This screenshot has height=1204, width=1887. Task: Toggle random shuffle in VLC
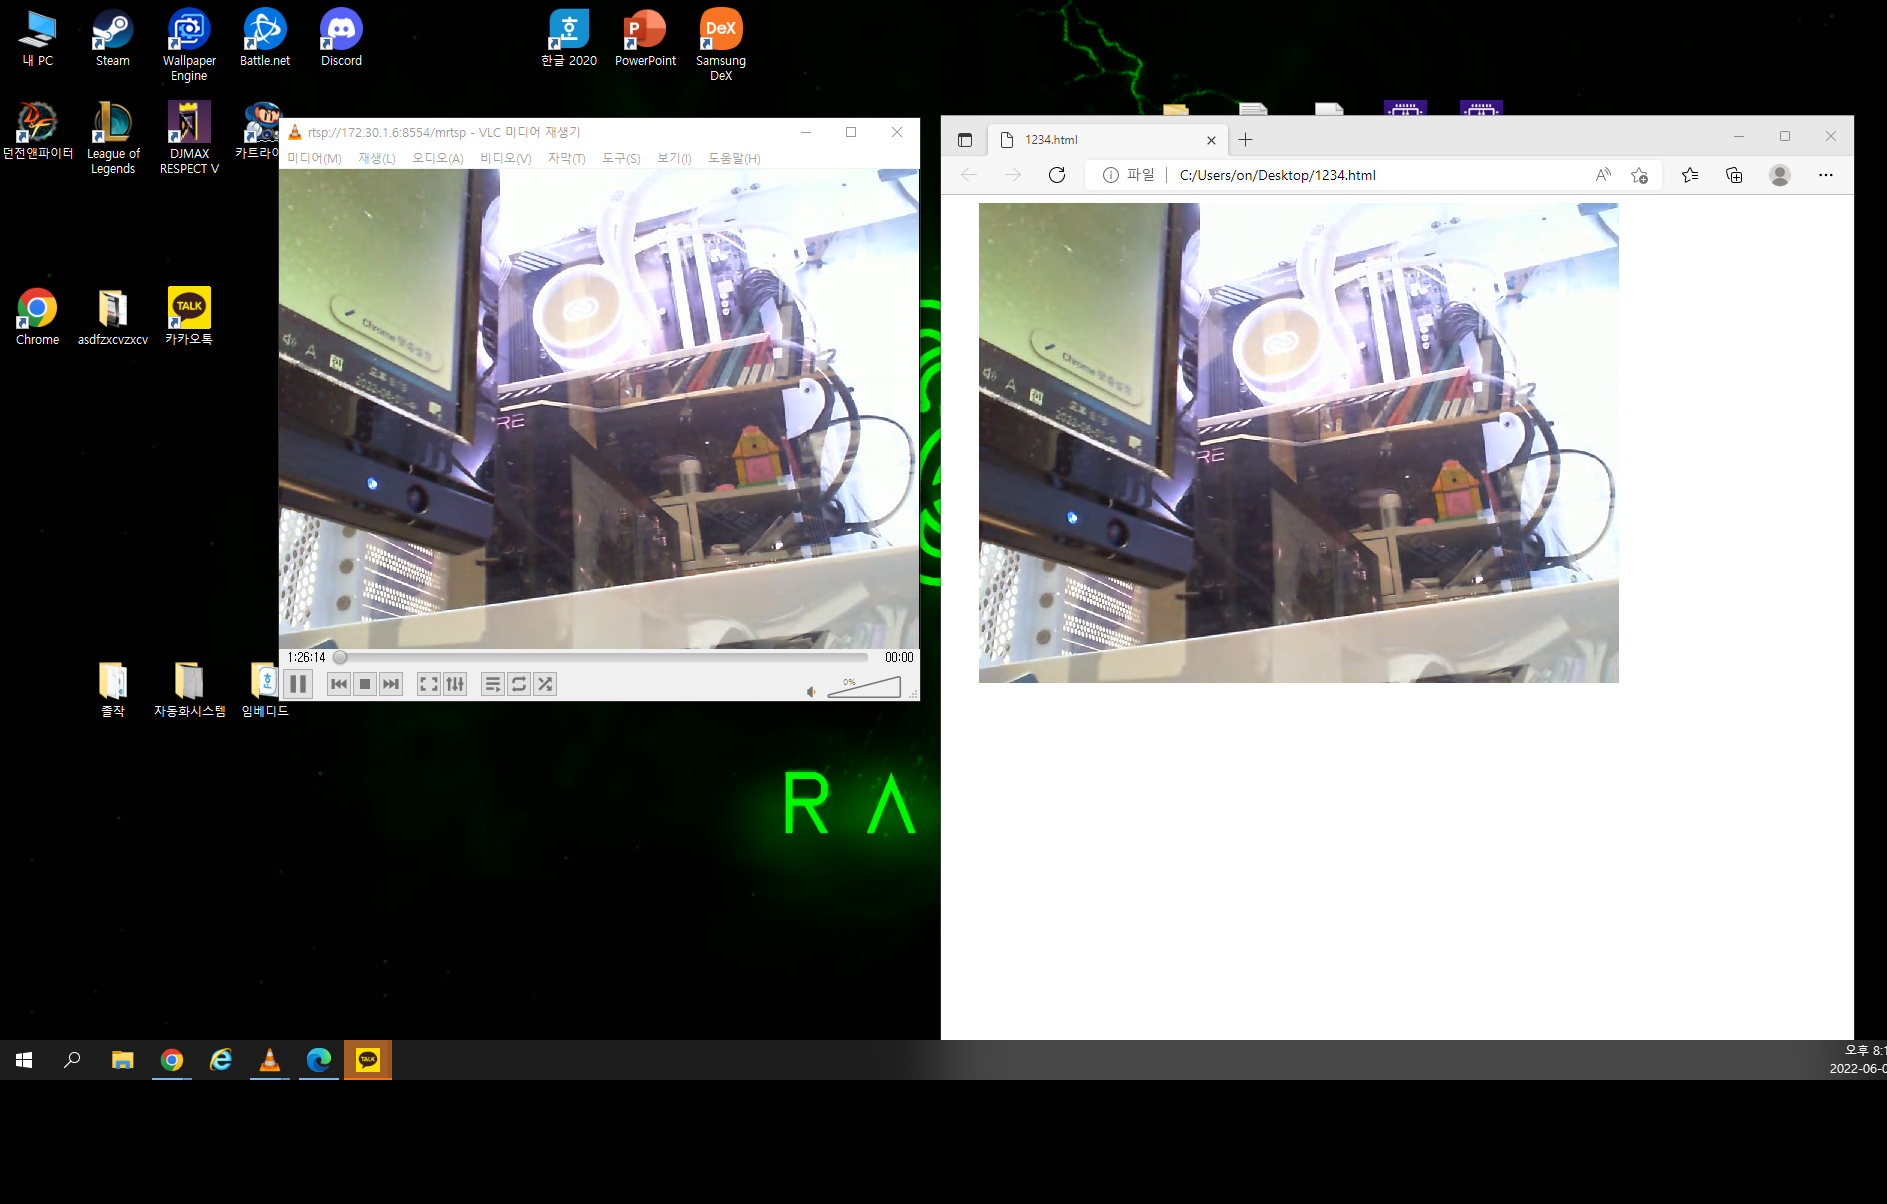[545, 684]
